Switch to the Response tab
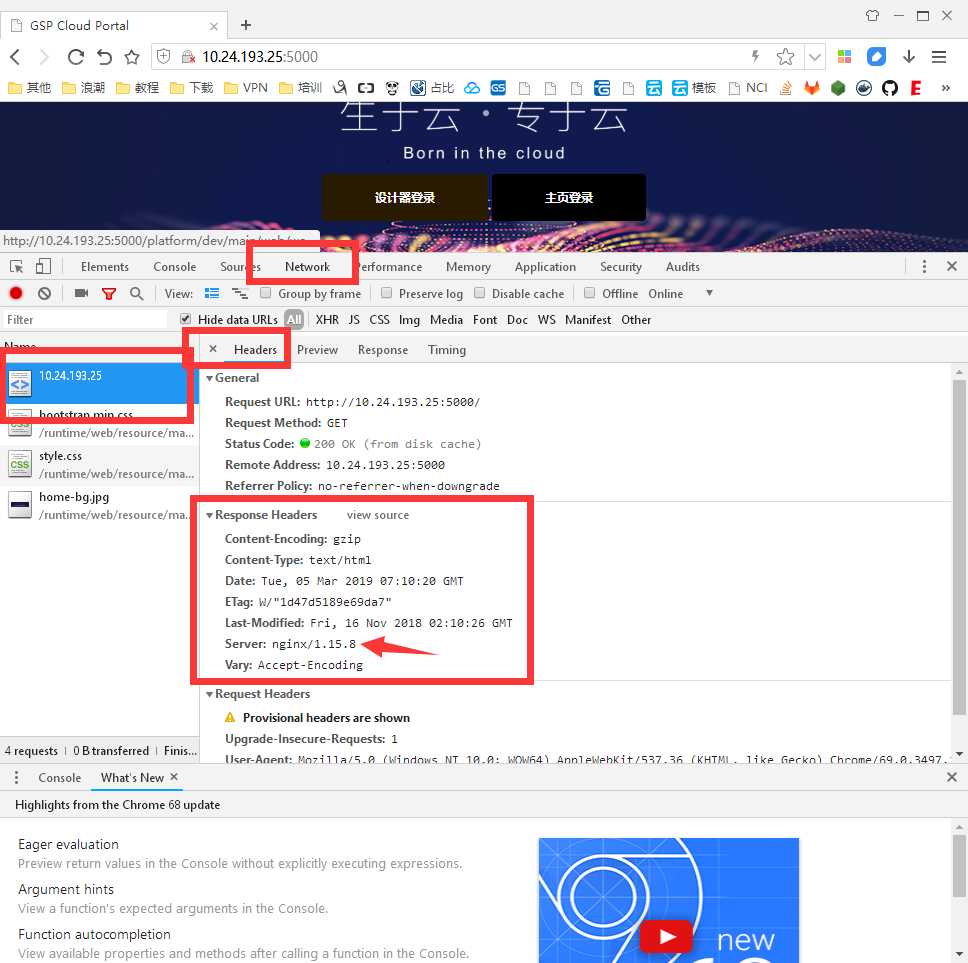This screenshot has height=963, width=968. [x=383, y=350]
